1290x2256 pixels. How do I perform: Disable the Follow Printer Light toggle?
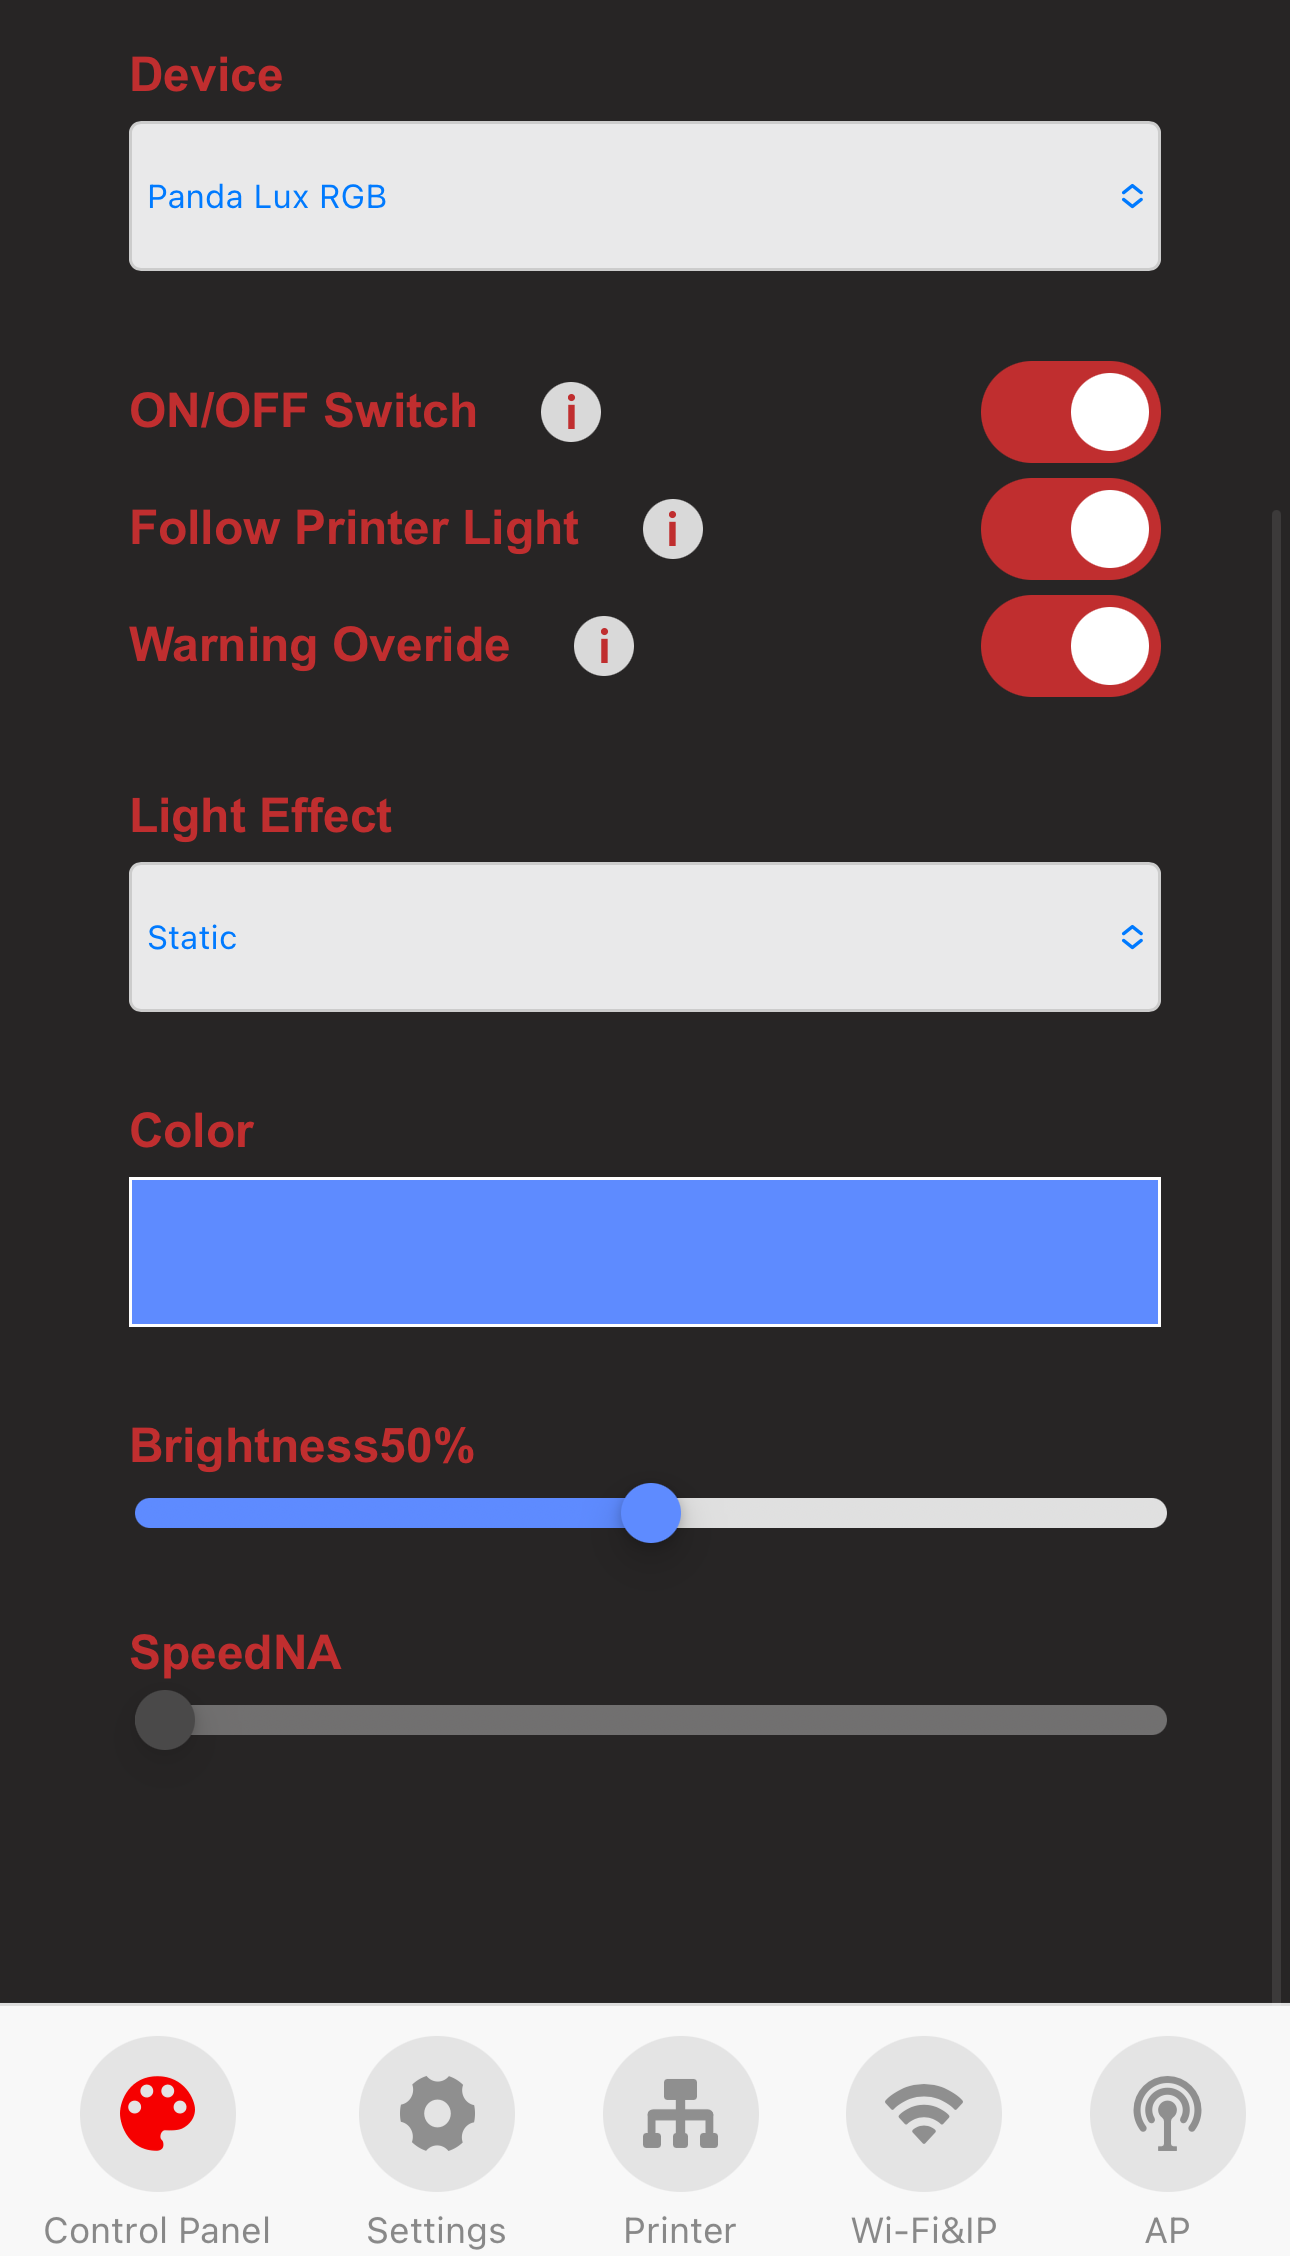coord(1070,529)
